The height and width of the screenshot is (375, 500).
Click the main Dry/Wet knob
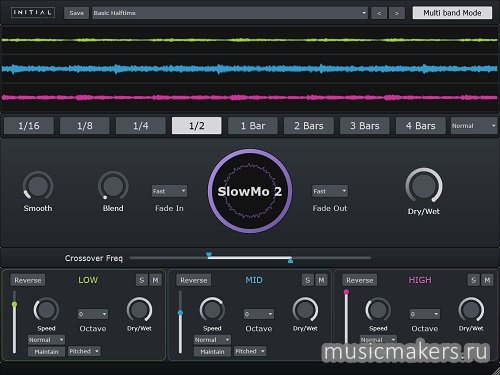[x=424, y=186]
